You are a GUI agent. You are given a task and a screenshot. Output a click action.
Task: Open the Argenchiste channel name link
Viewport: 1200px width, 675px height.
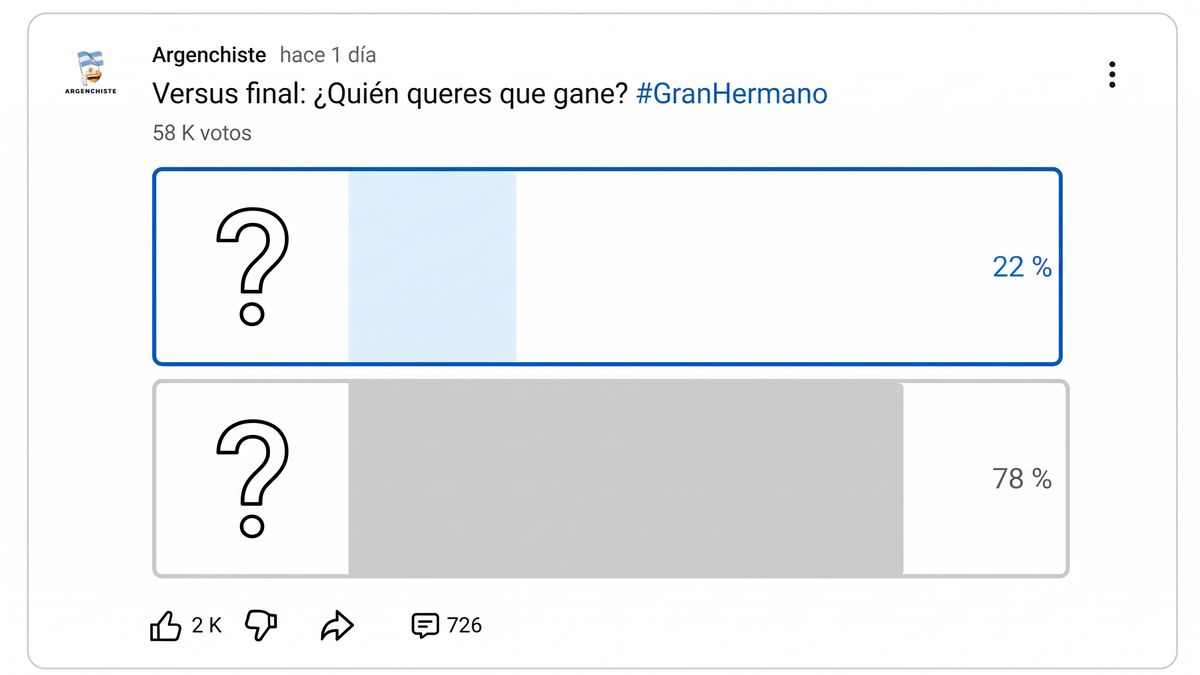(x=209, y=54)
